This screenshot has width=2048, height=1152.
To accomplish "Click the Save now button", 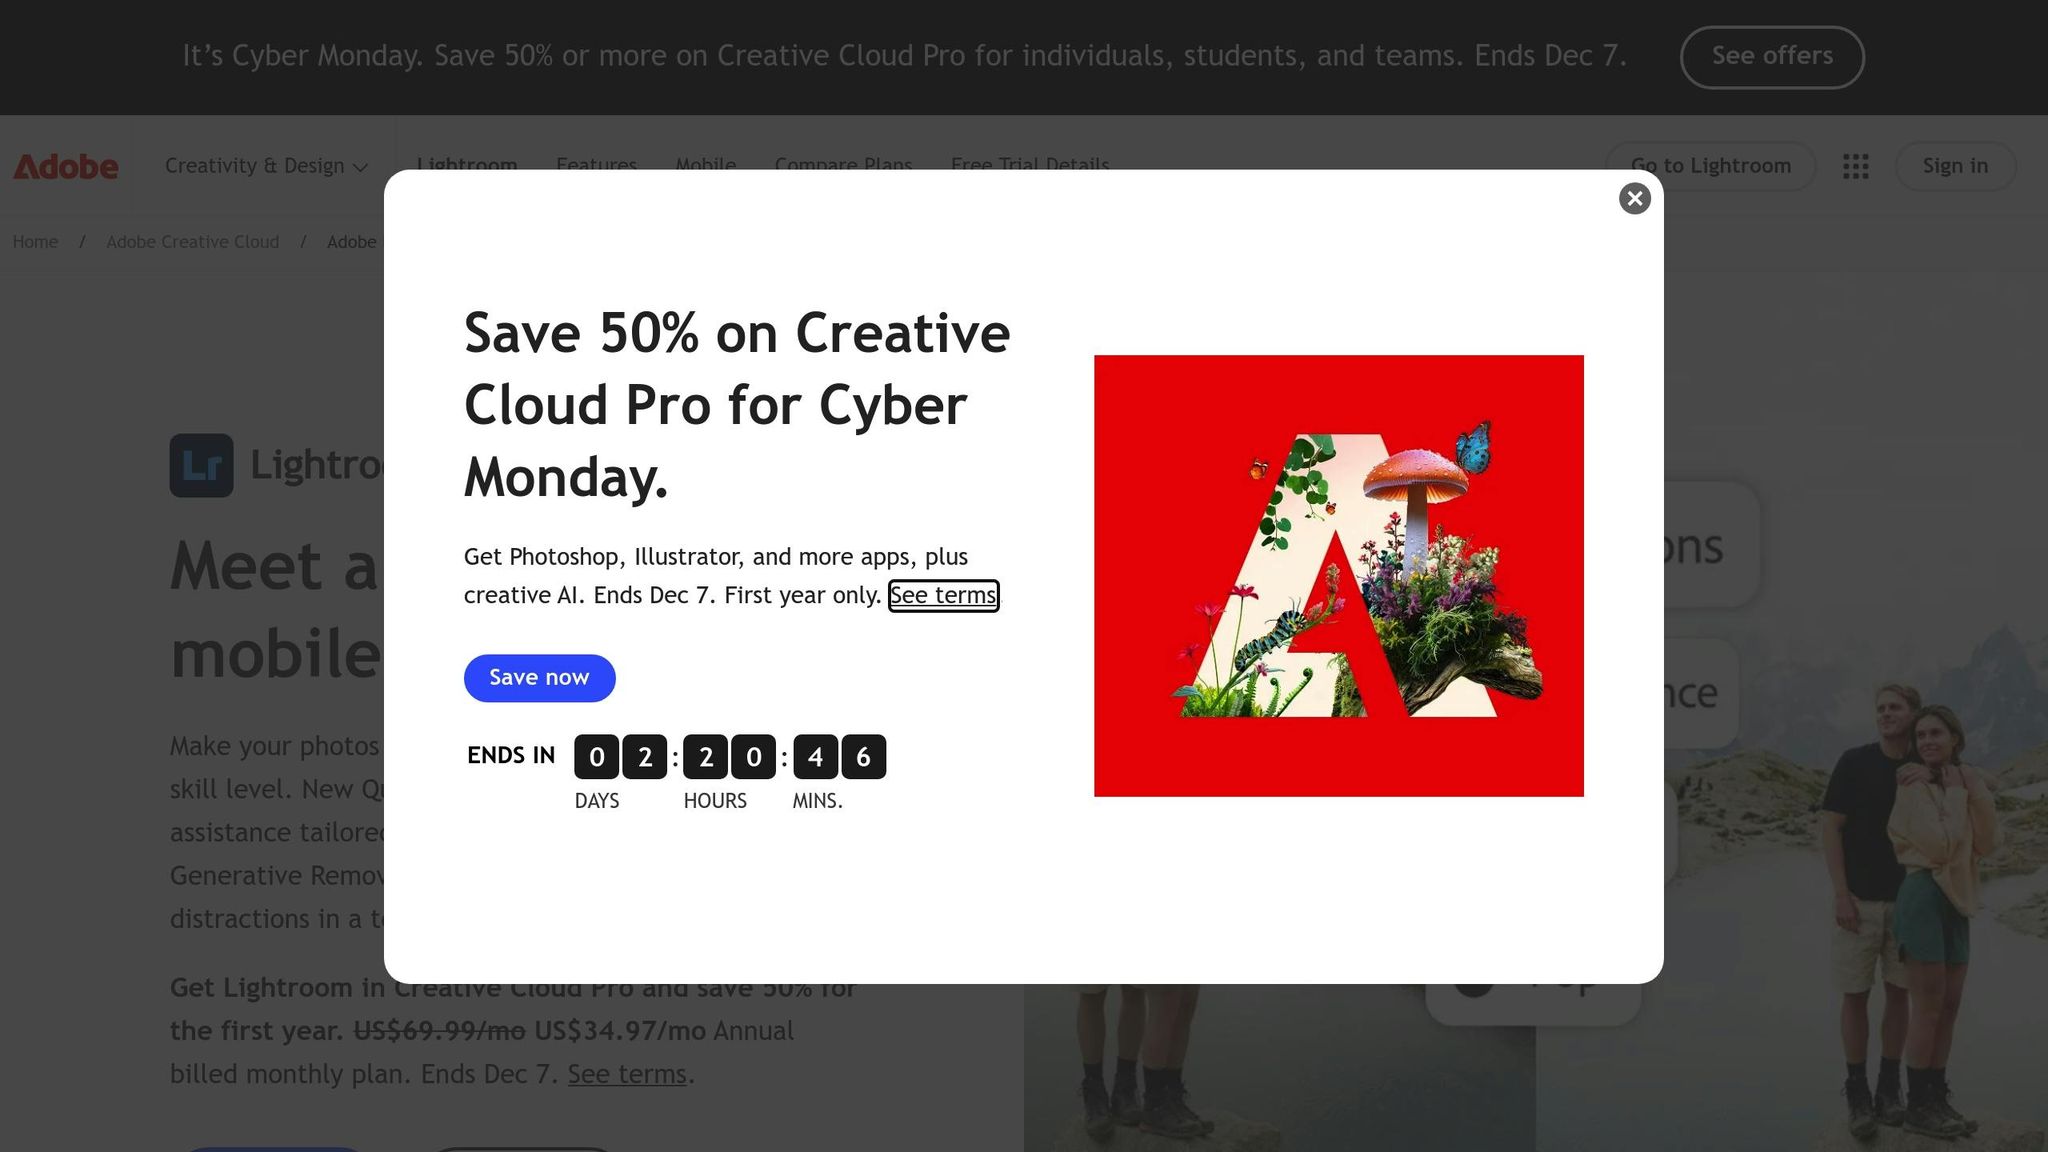I will coord(540,678).
